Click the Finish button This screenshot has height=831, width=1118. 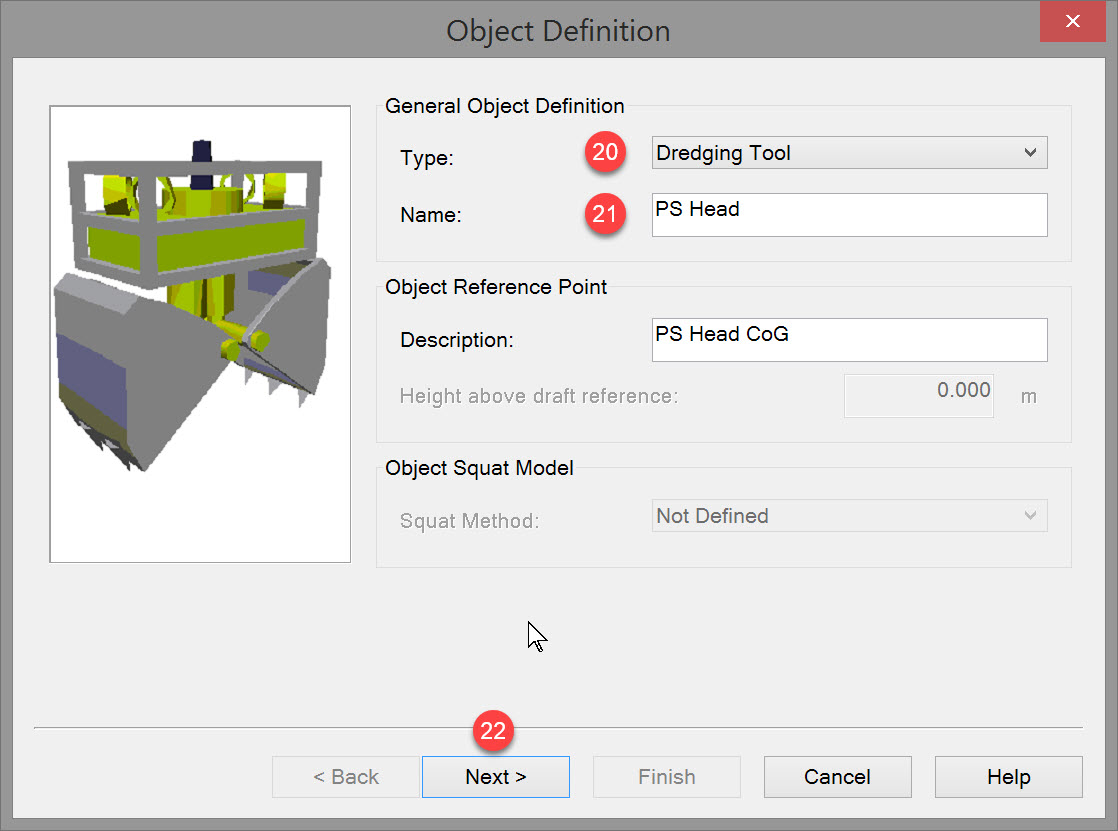666,777
